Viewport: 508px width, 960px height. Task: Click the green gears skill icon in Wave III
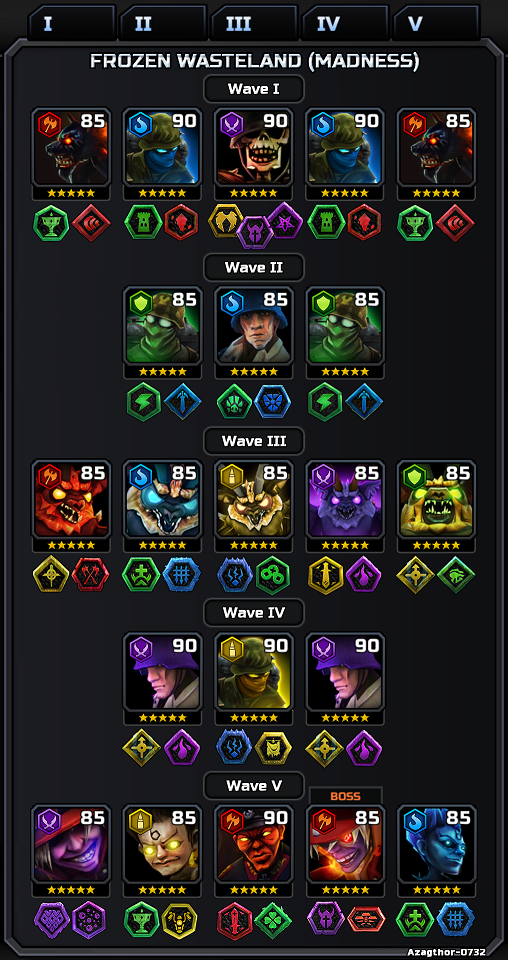pyautogui.click(x=272, y=575)
